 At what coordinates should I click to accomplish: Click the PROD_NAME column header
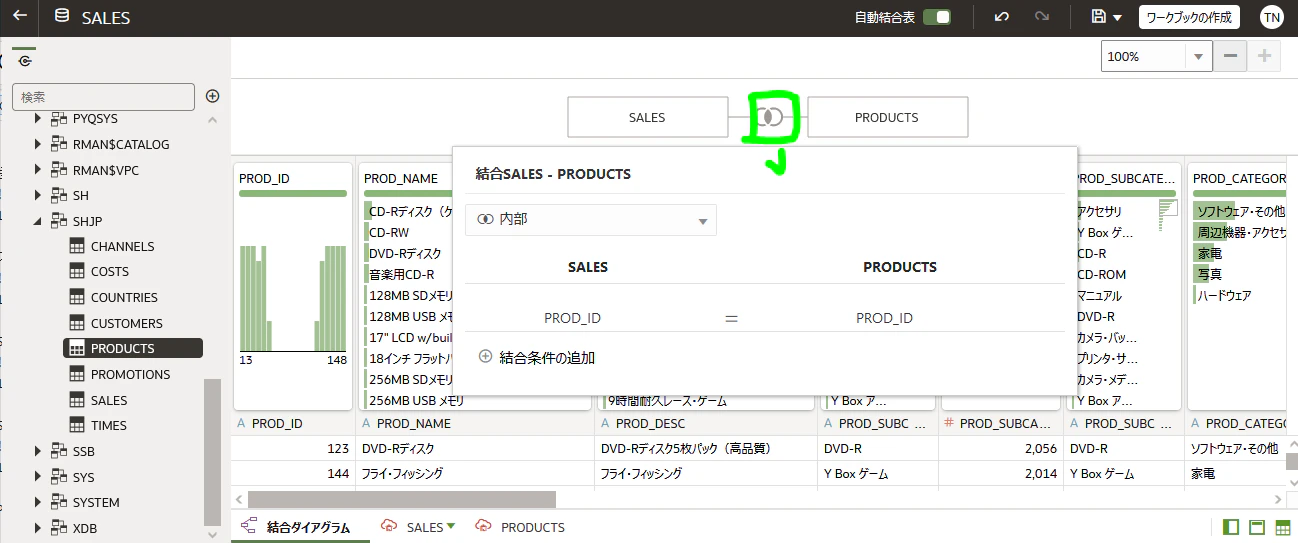click(x=475, y=423)
